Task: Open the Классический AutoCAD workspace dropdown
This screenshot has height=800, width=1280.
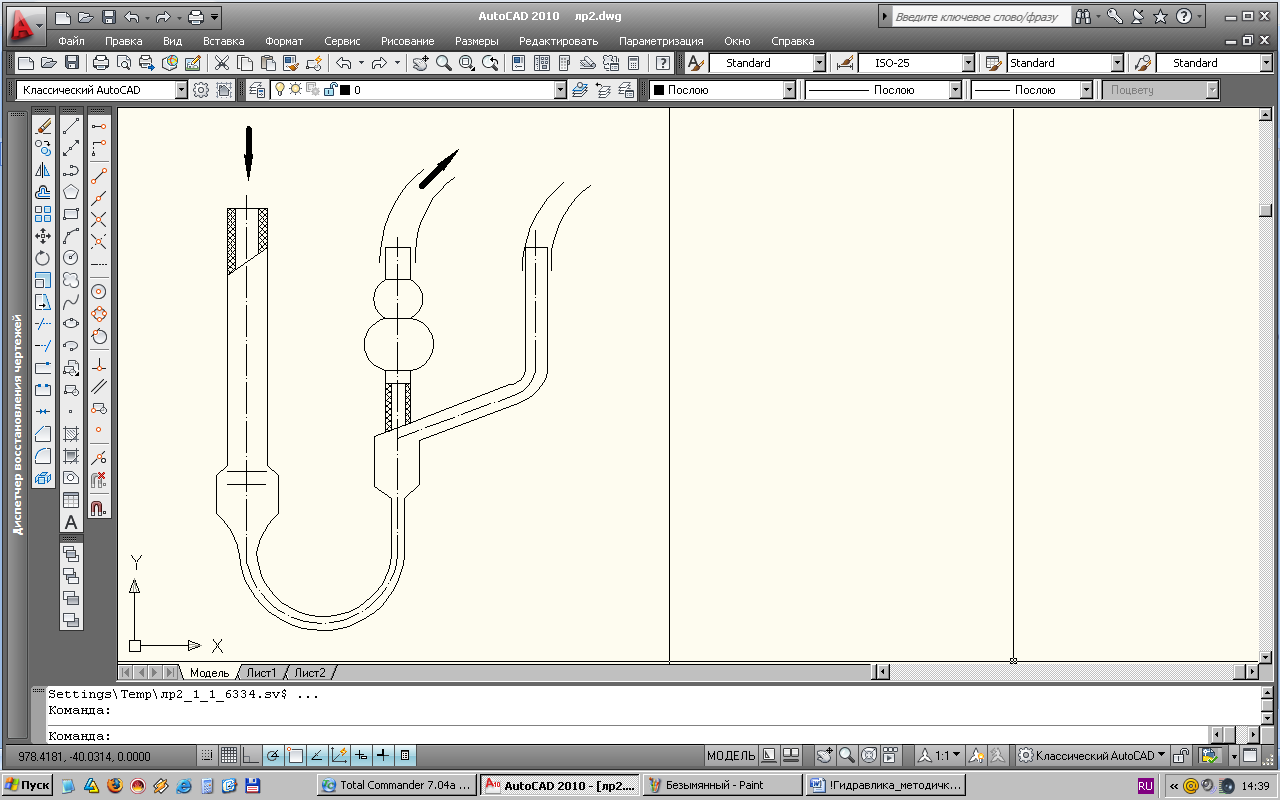Action: point(181,90)
